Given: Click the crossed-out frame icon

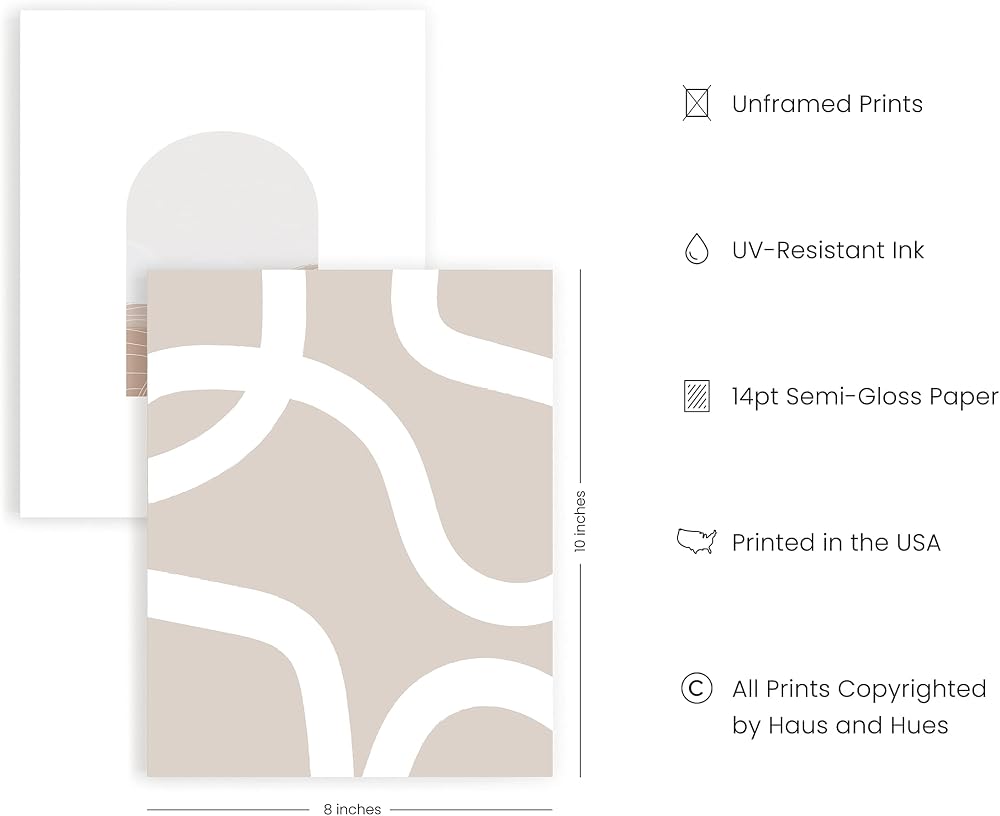Looking at the screenshot, I should 696,103.
